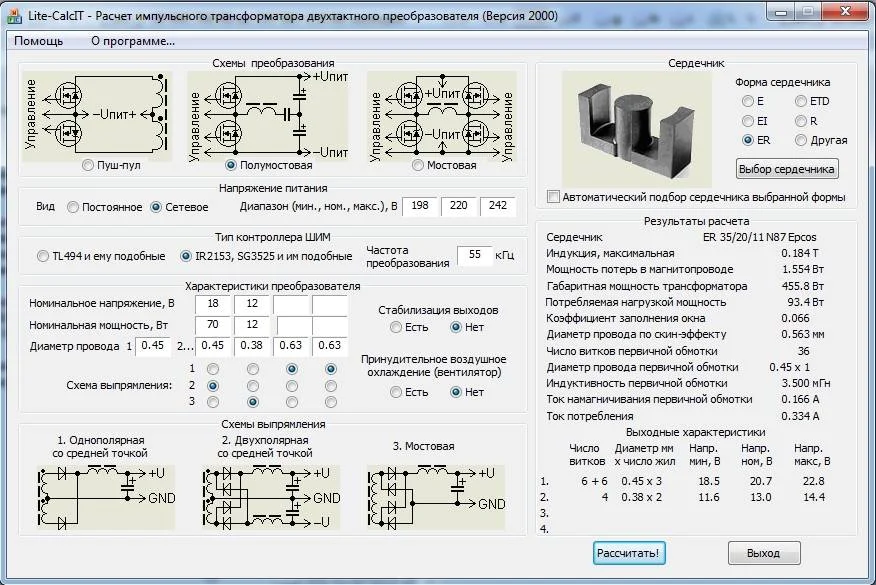The image size is (876, 585).
Task: Click the bipolar center-tap rectifier diagram
Action: (x=271, y=497)
